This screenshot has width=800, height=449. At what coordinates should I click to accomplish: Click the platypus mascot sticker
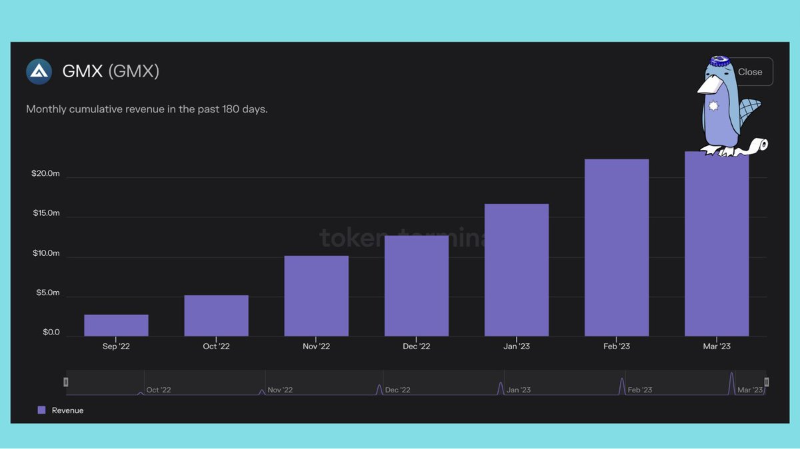click(725, 108)
